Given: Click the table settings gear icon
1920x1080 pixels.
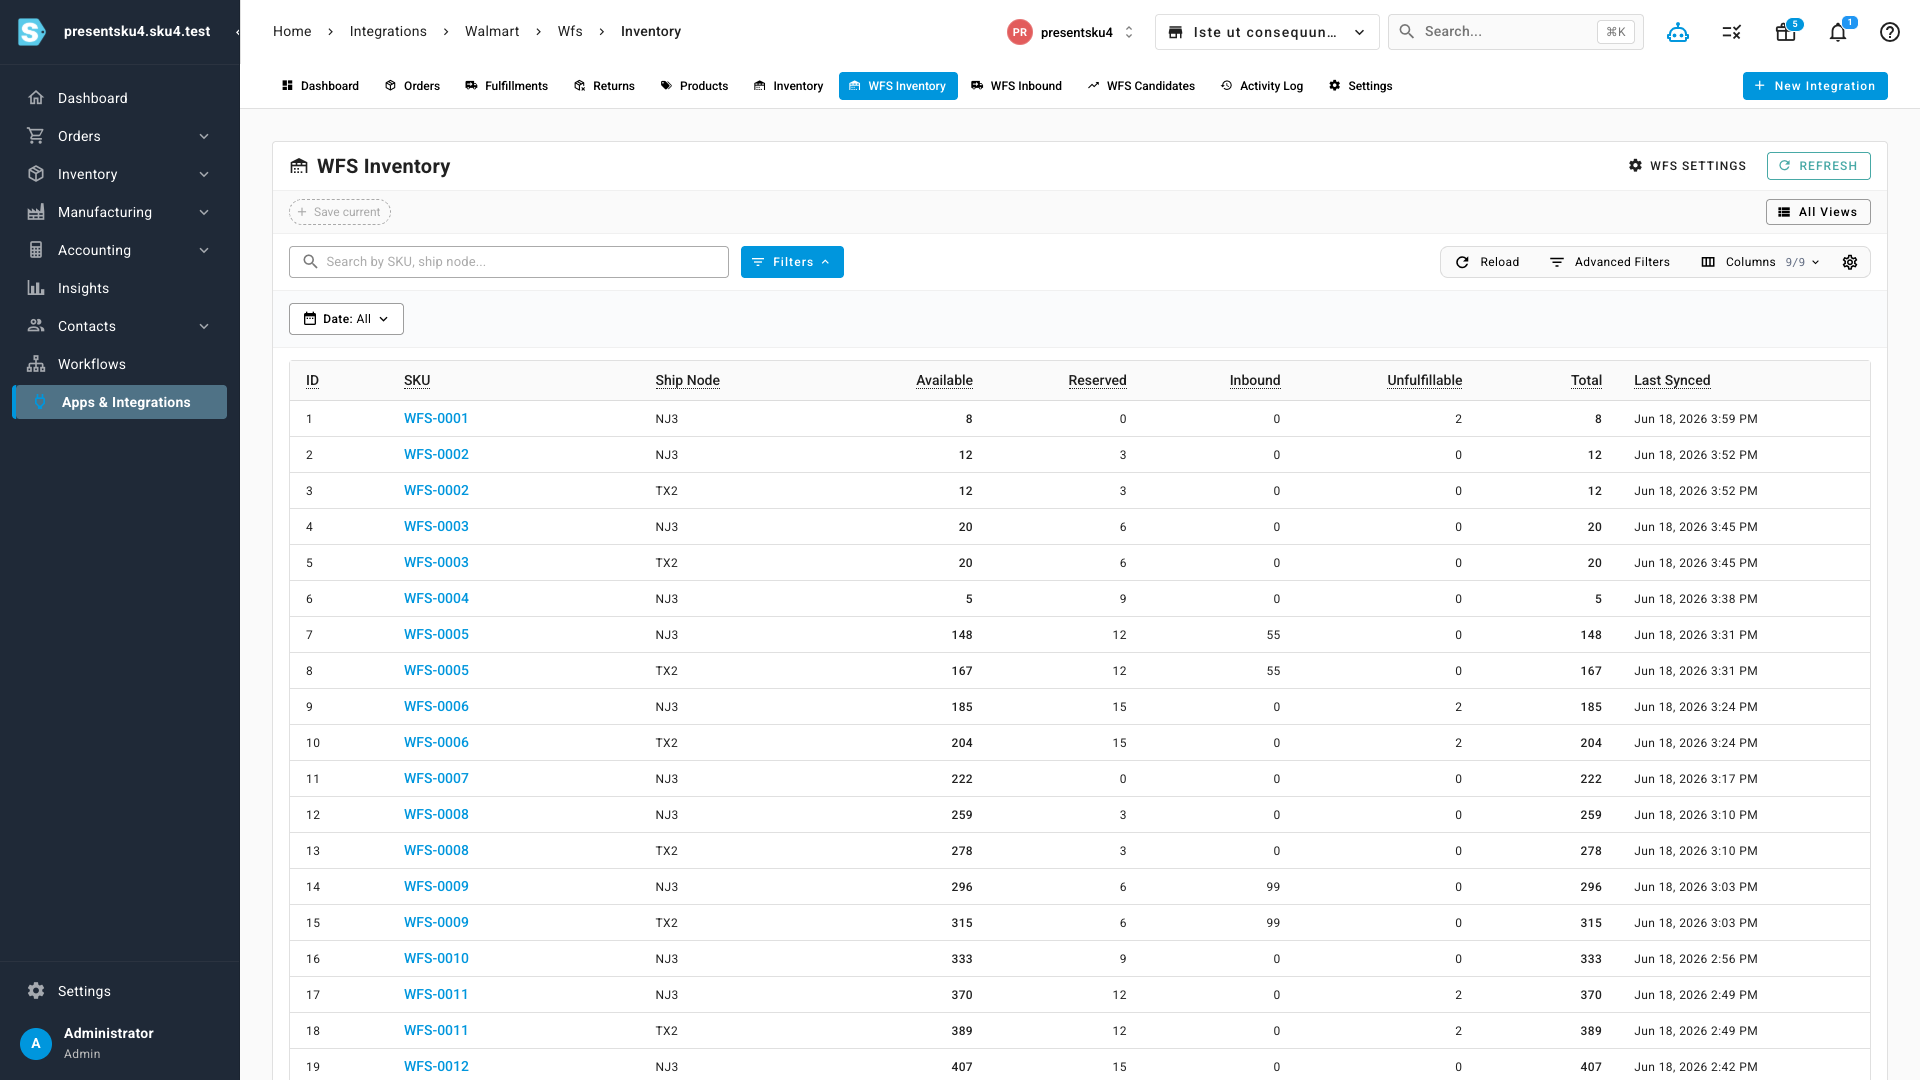Looking at the screenshot, I should [x=1850, y=262].
